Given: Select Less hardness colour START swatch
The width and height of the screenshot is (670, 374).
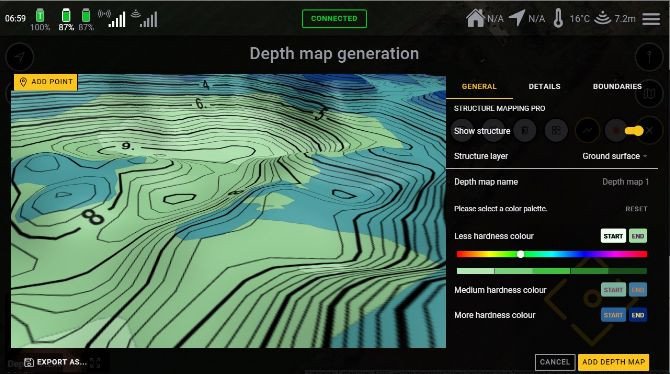Looking at the screenshot, I should (x=613, y=236).
